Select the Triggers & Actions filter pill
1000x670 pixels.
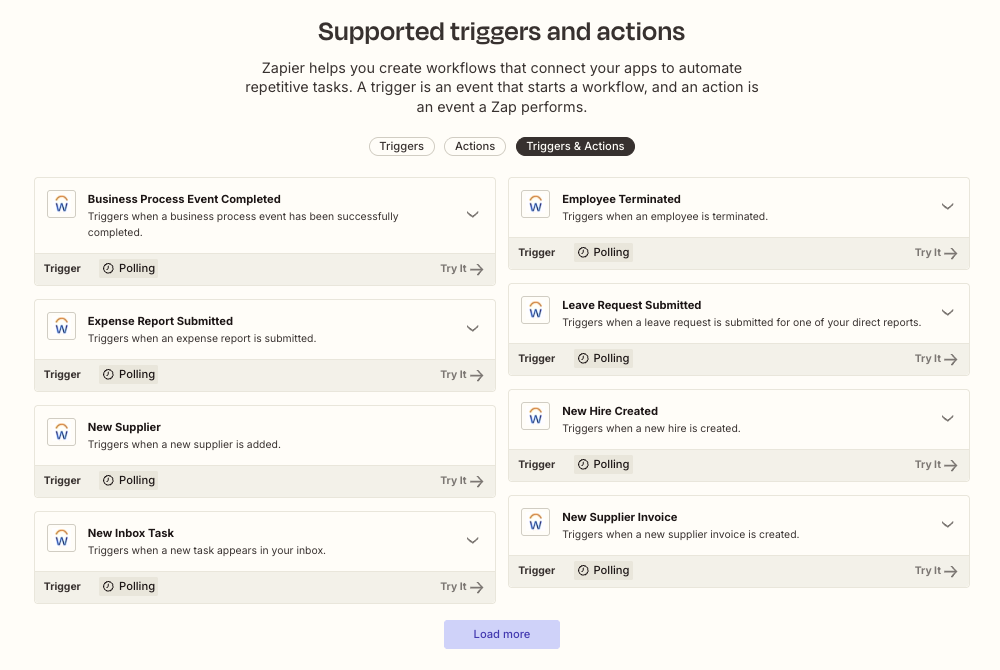coord(575,146)
